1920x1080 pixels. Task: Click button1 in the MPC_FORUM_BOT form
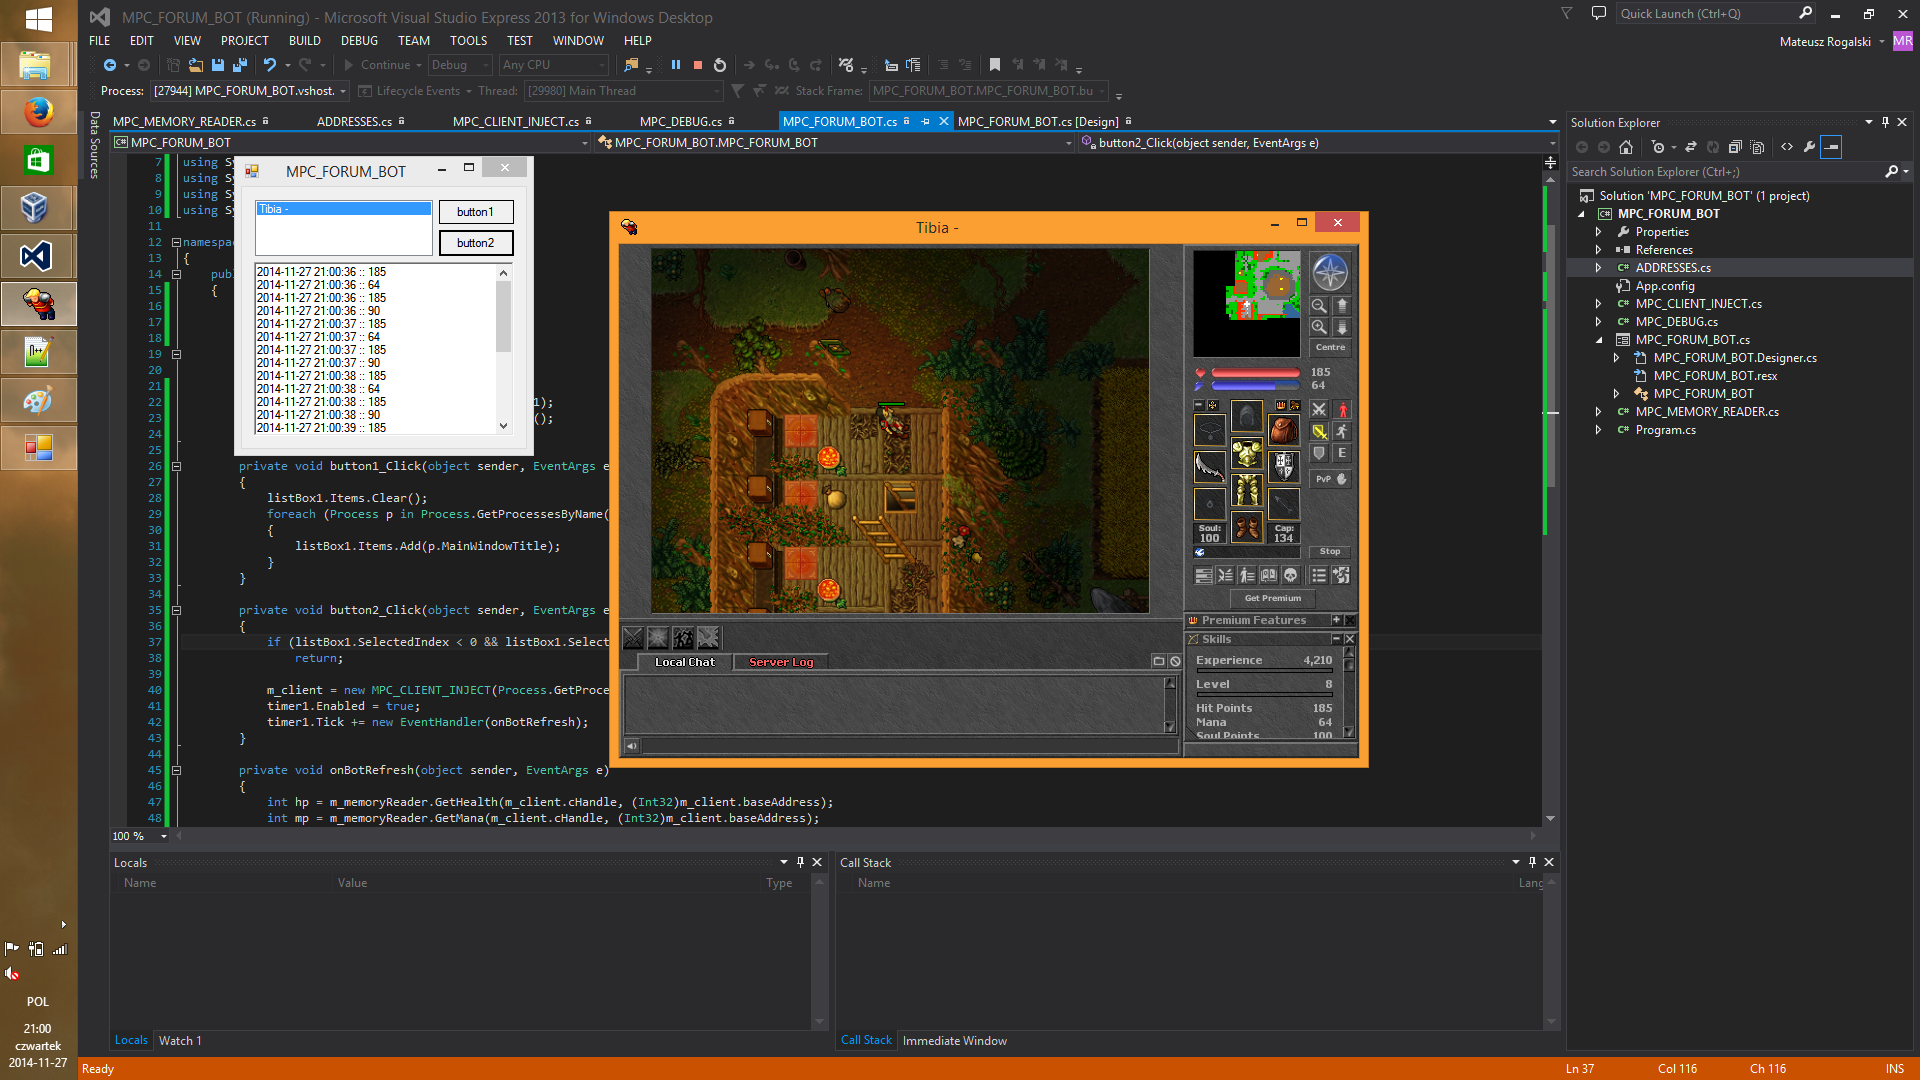tap(475, 212)
